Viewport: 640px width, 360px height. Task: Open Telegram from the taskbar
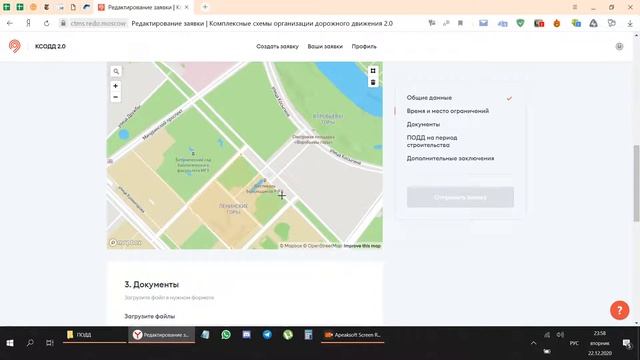(267, 335)
